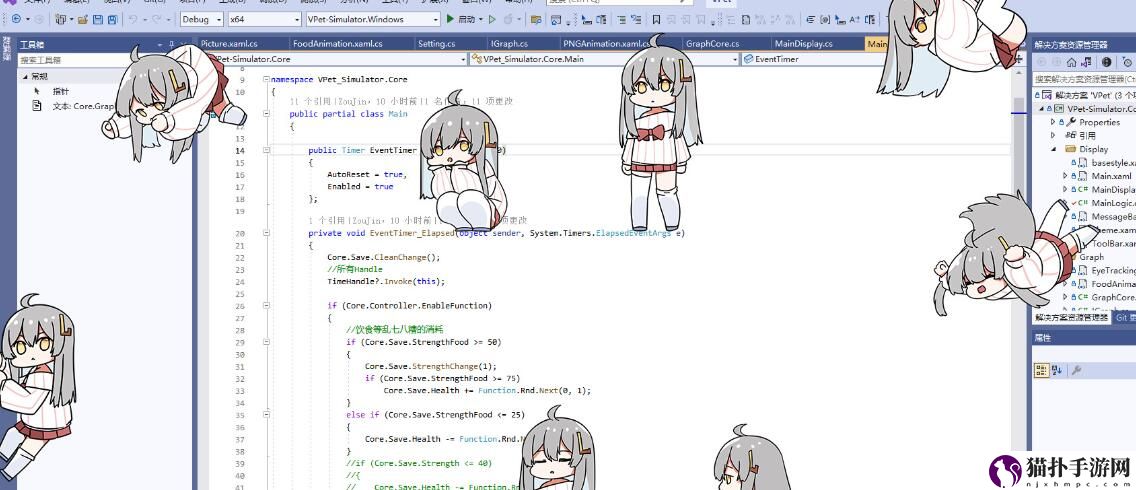This screenshot has height=490, width=1136.
Task: Open dropdown arrow next to Start button
Action: pos(480,19)
